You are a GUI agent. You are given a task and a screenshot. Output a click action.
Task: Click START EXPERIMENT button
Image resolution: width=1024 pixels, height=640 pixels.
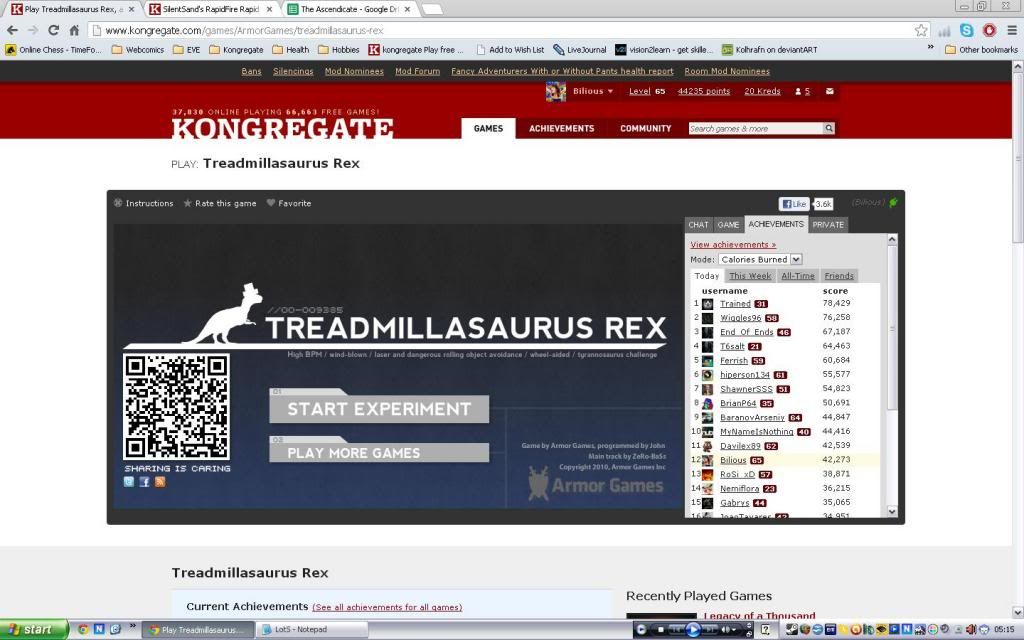pyautogui.click(x=379, y=409)
